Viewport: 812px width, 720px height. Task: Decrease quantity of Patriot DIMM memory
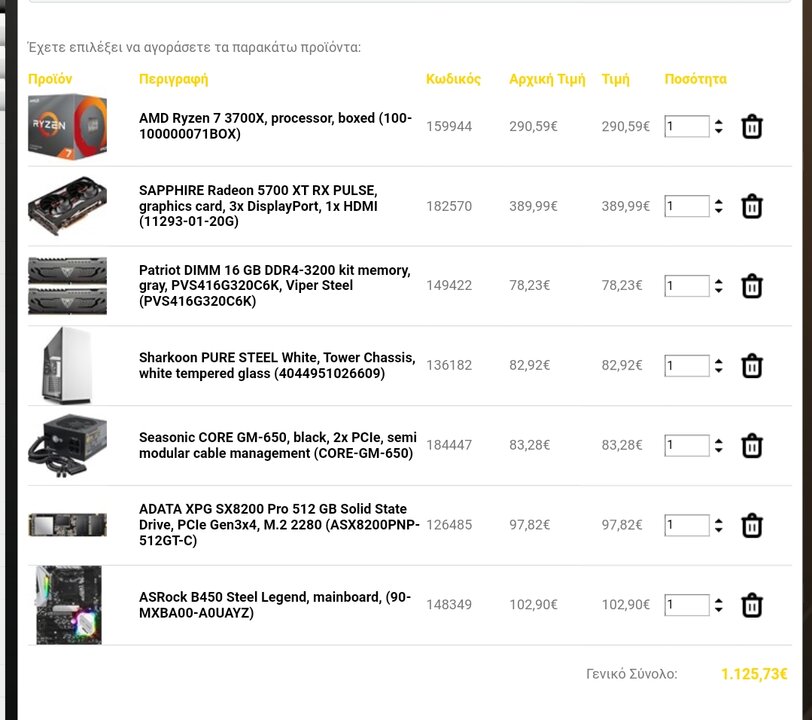tap(718, 291)
